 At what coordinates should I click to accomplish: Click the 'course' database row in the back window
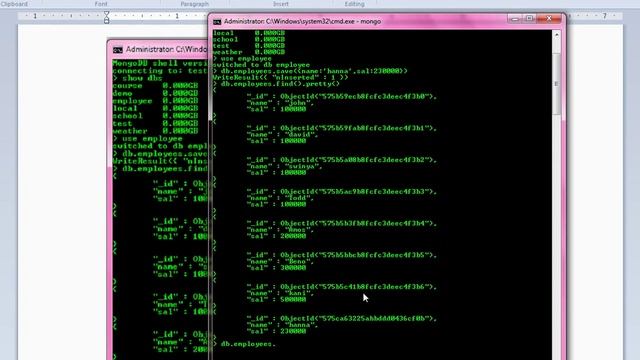pos(156,86)
